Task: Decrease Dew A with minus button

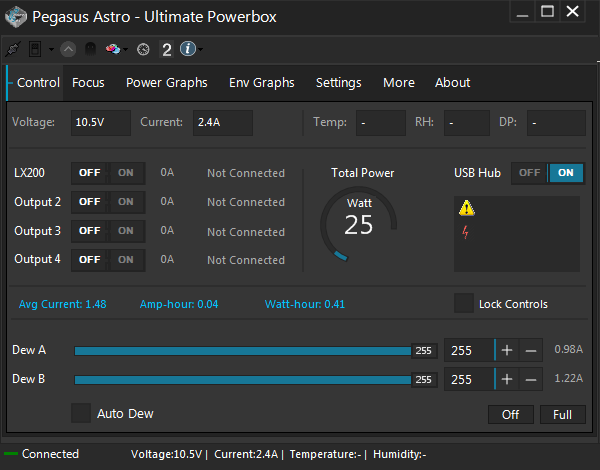Action: (x=531, y=350)
